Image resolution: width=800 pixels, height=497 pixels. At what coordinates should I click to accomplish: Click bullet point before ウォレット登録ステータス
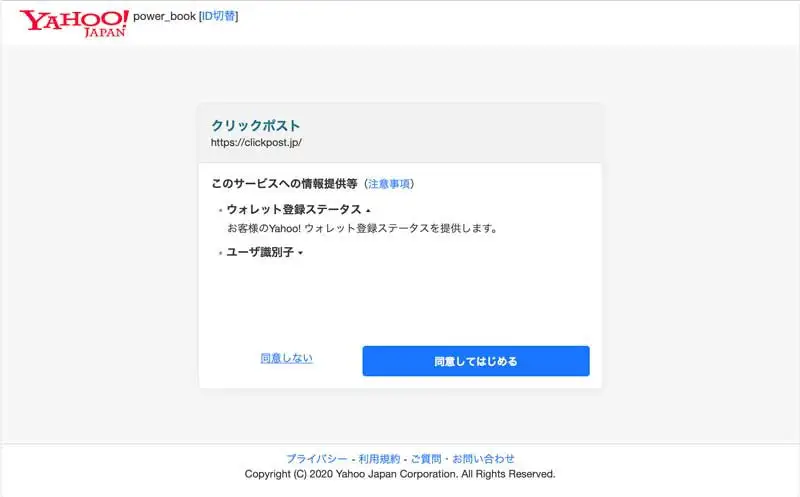[x=220, y=211]
